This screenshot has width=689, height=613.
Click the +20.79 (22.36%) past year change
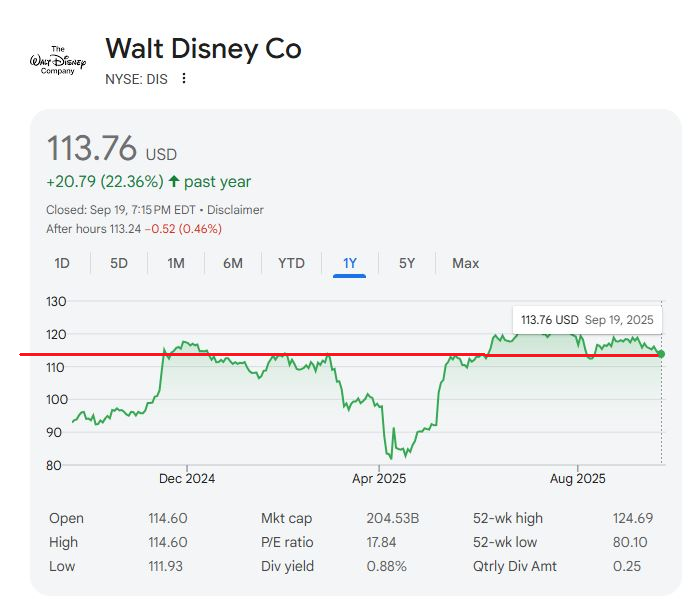(149, 181)
